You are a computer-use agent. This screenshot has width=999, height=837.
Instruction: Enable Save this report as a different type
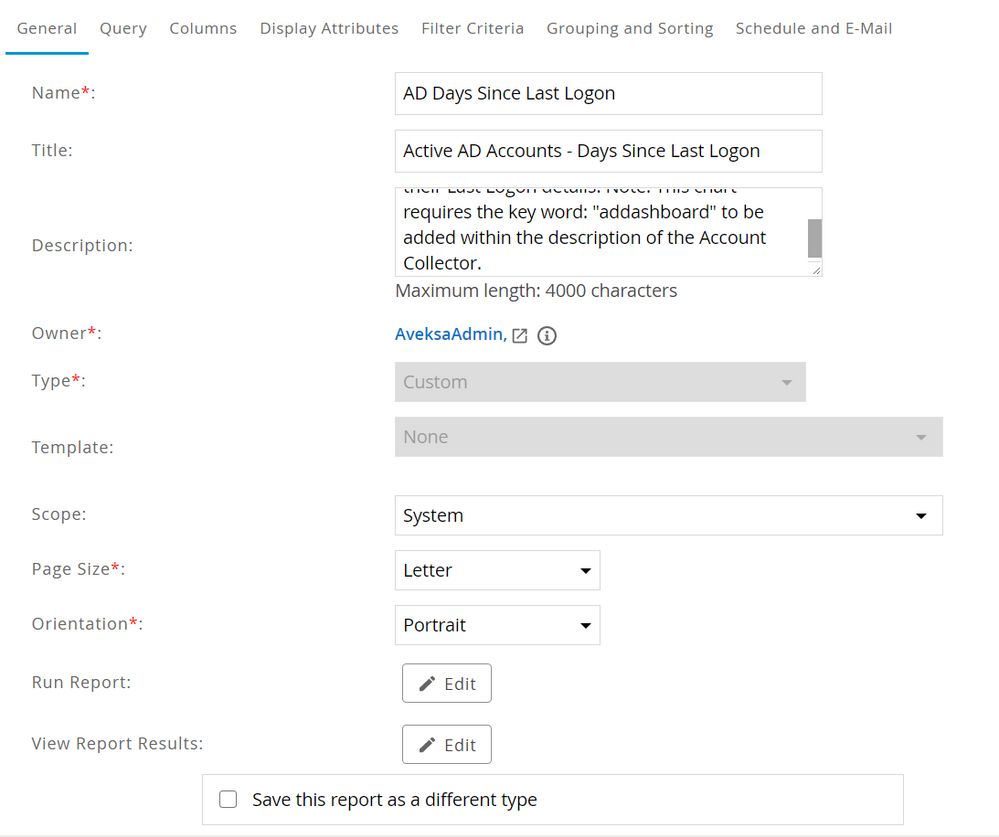(x=228, y=800)
